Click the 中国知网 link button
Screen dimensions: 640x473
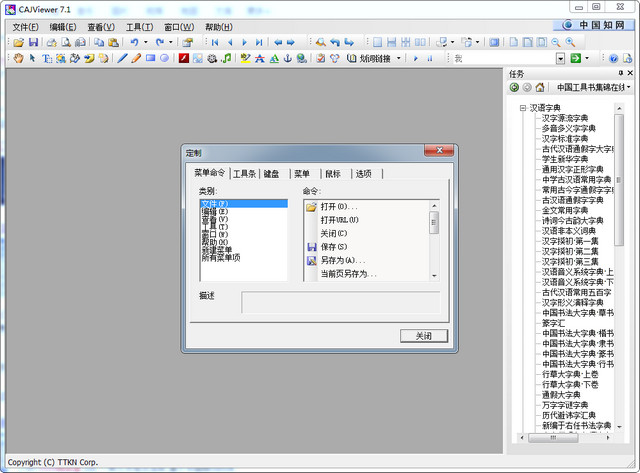[594, 25]
